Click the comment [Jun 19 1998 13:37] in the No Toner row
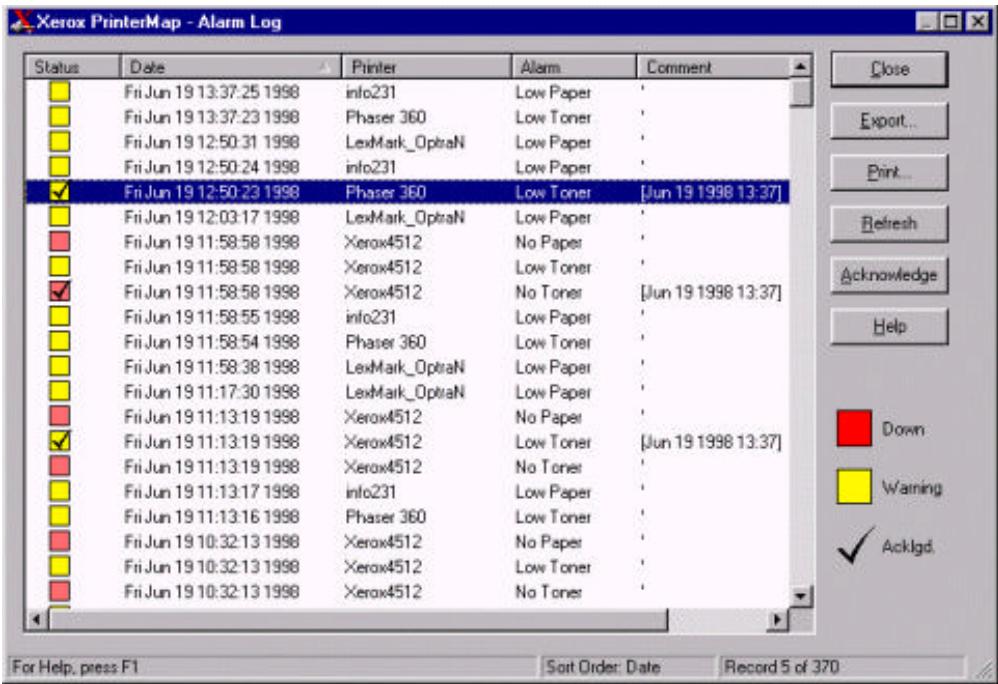This screenshot has width=998, height=684. [x=711, y=292]
